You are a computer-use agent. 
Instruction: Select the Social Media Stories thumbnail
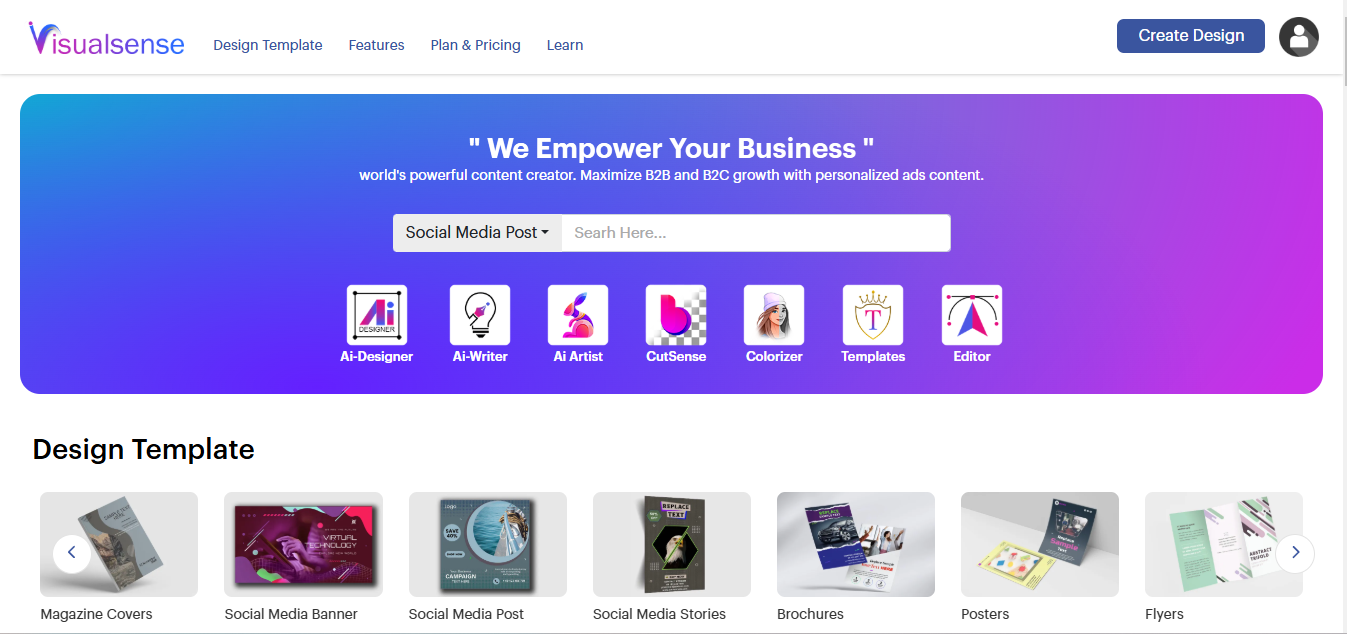(672, 544)
